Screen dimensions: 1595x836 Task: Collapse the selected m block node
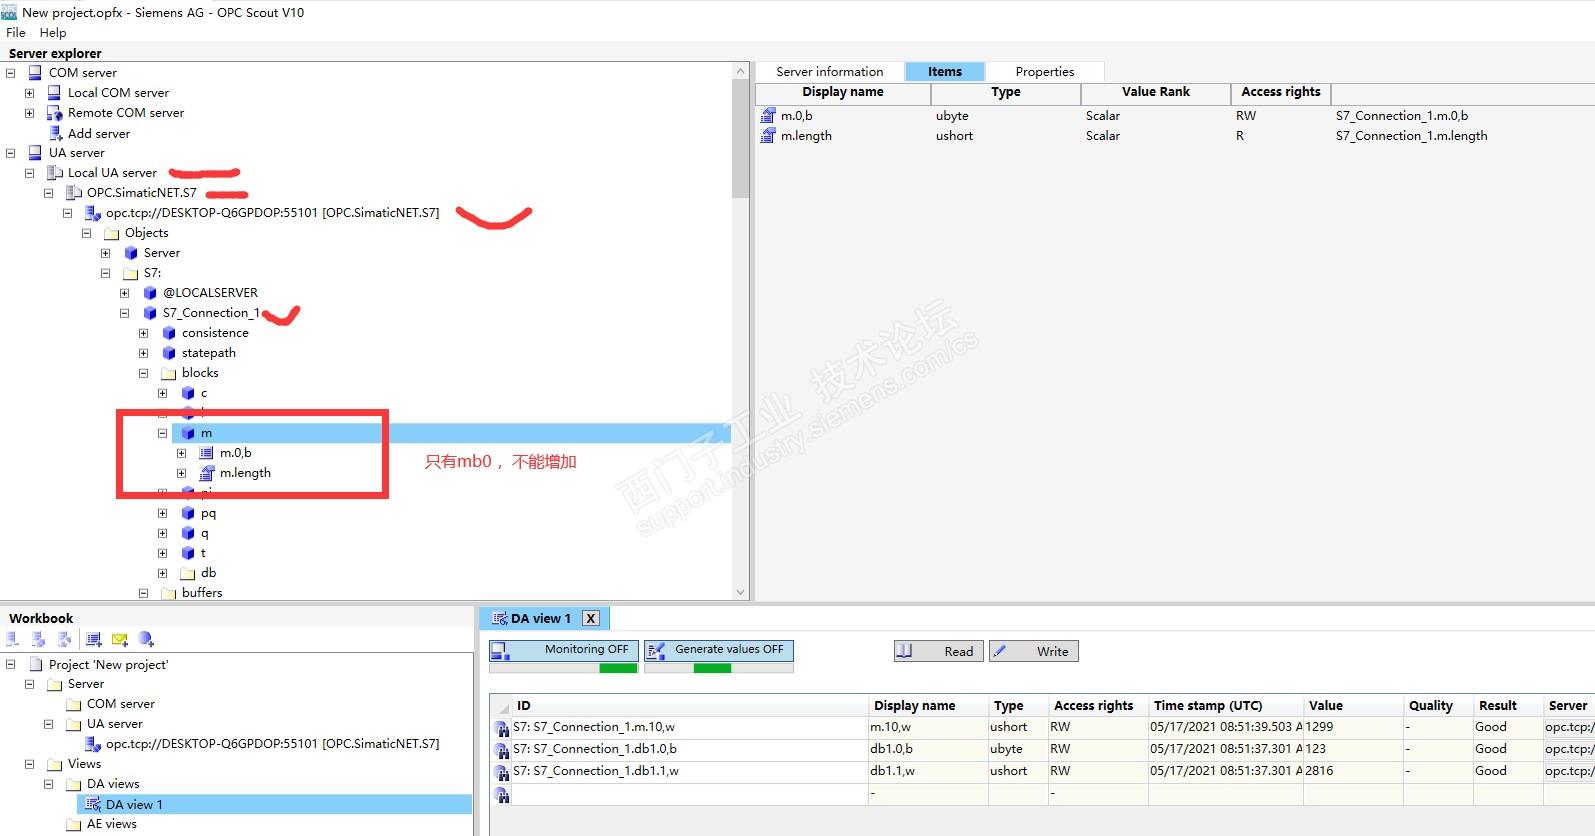(162, 433)
